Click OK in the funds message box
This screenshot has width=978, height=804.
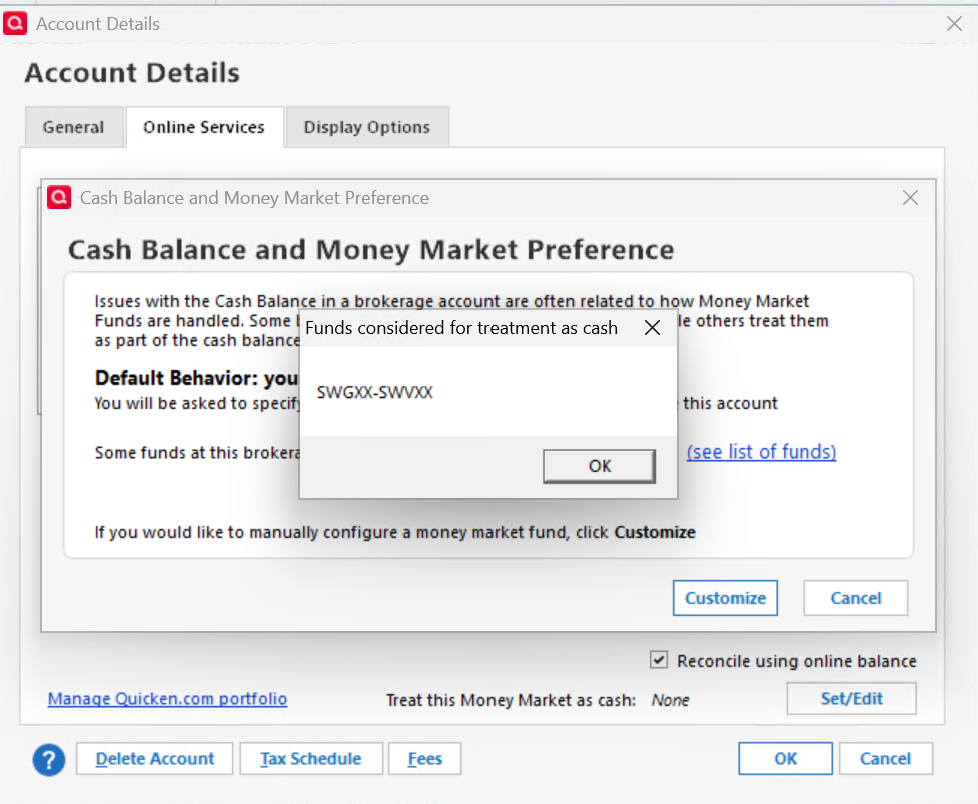click(599, 466)
